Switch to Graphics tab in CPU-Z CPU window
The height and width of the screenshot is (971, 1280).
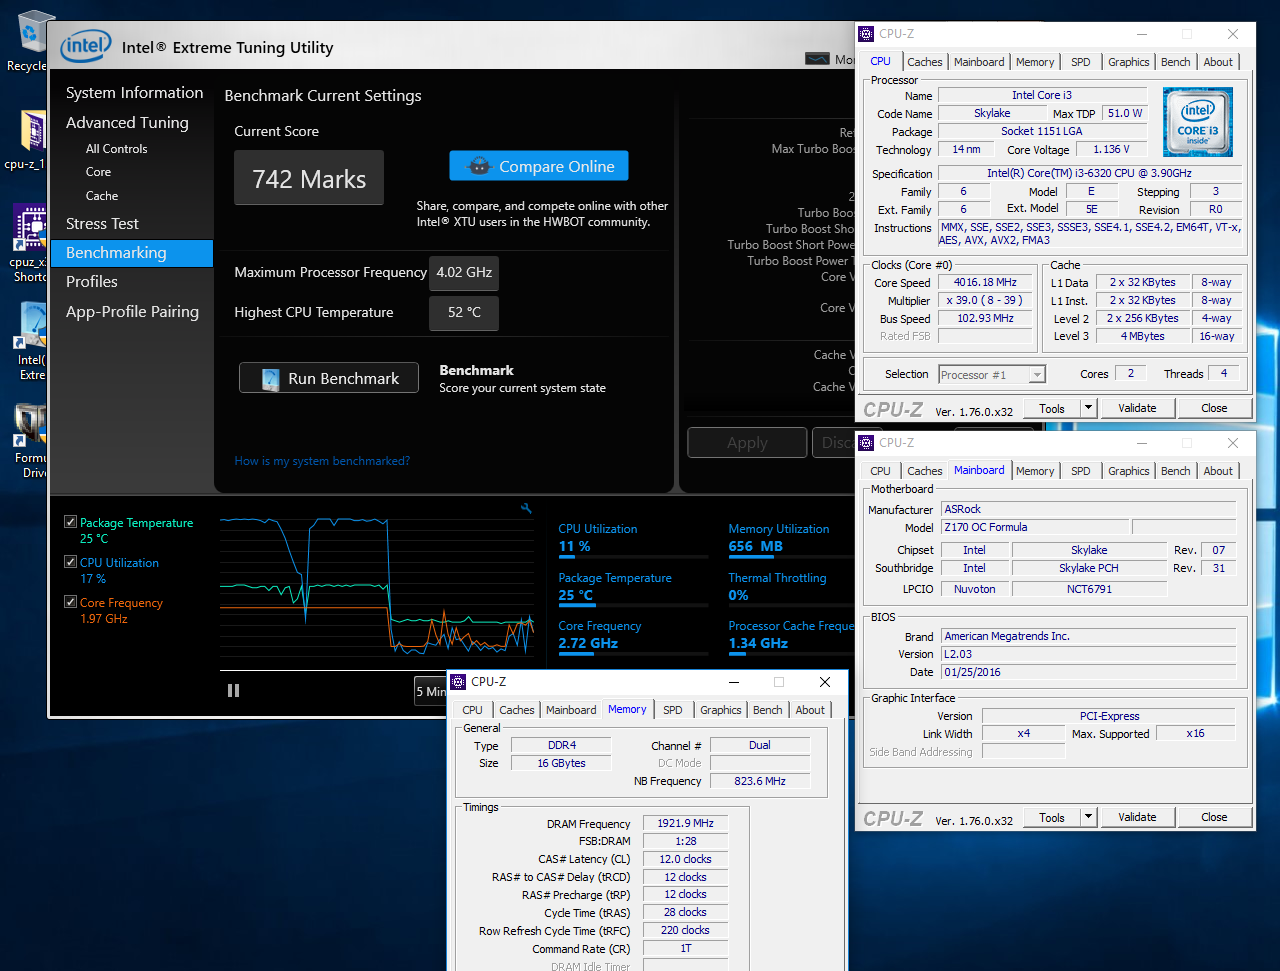pos(1129,62)
